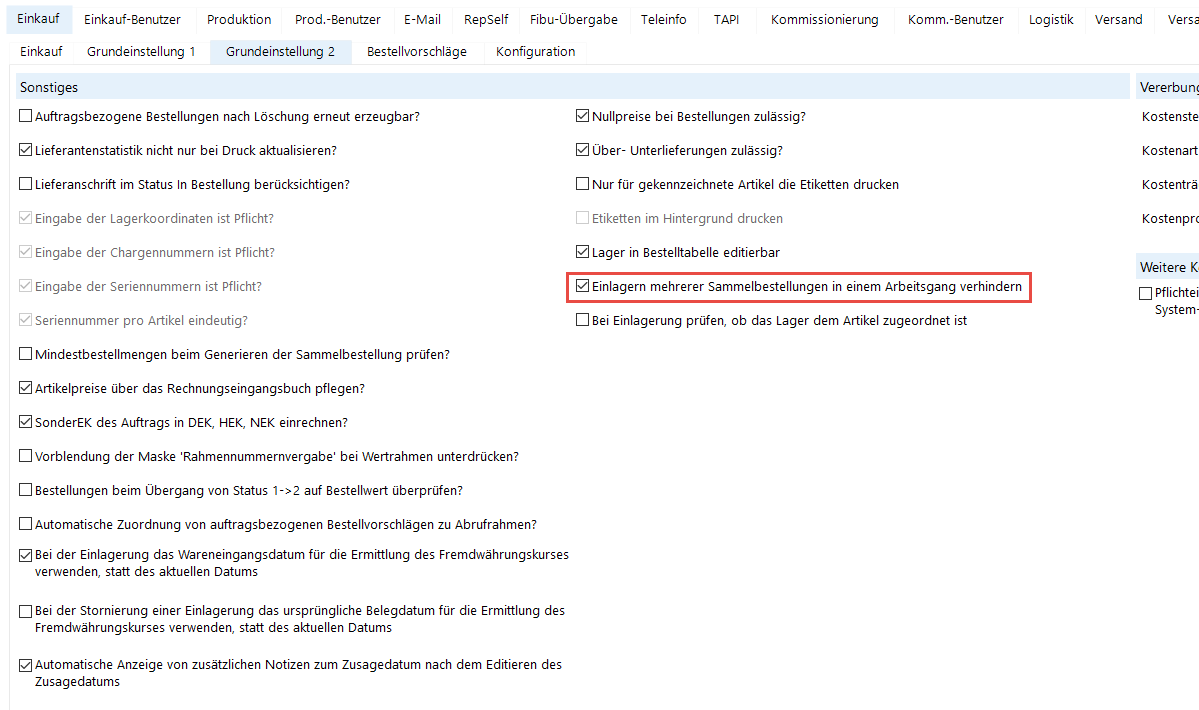Switch to the Teleinfo tab
This screenshot has height=710, width=1199.
point(663,19)
